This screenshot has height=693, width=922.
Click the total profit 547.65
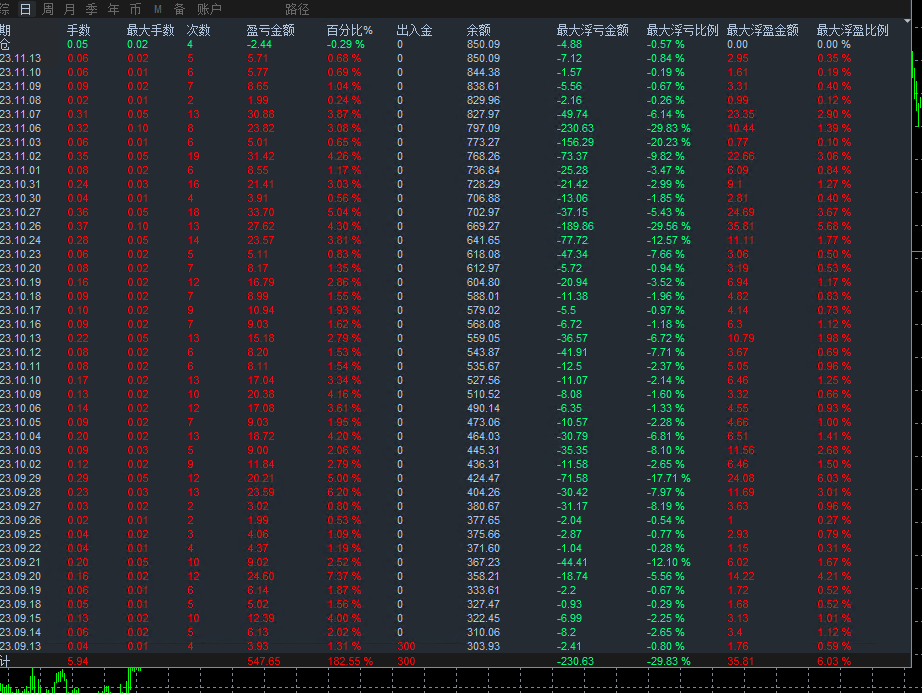264,661
